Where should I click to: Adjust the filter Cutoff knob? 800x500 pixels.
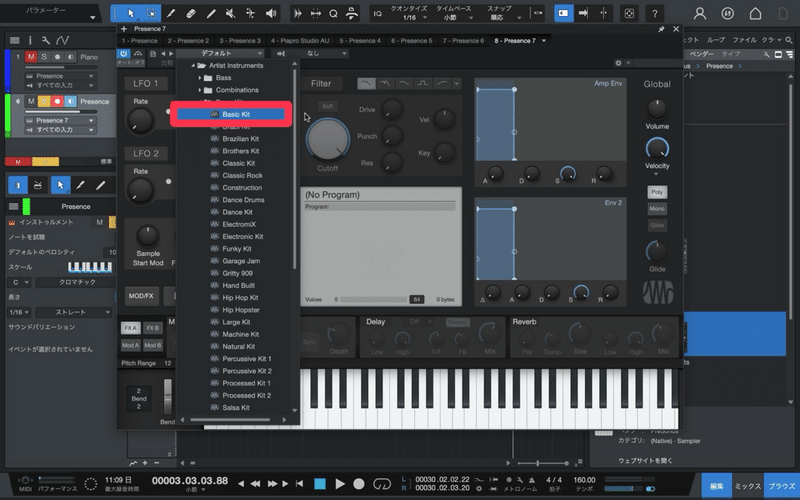tap(328, 140)
